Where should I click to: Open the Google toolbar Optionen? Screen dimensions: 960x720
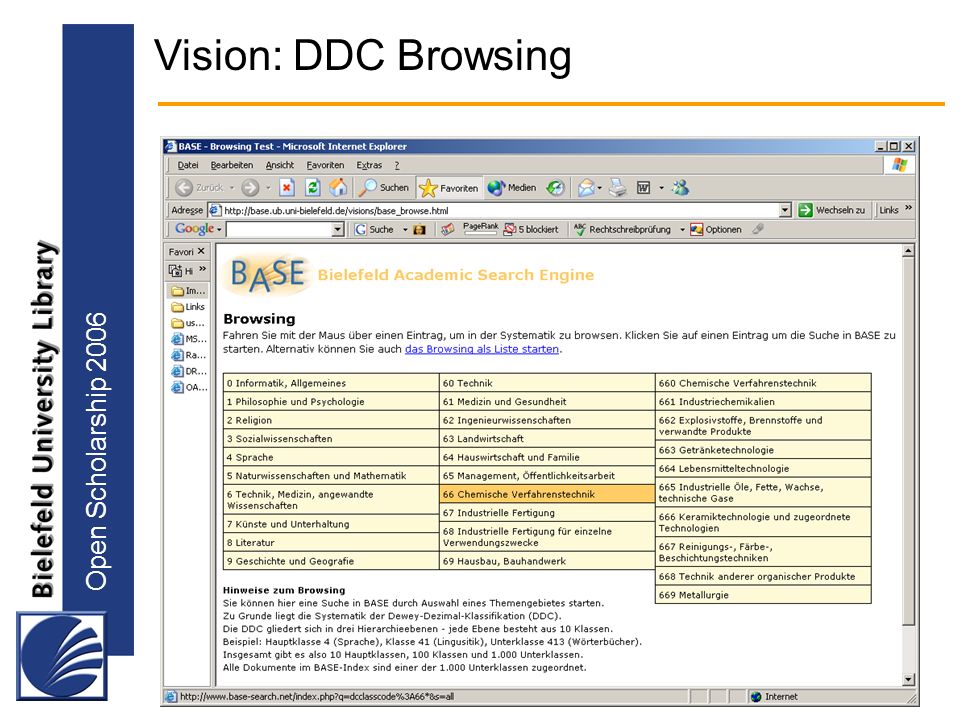point(716,230)
